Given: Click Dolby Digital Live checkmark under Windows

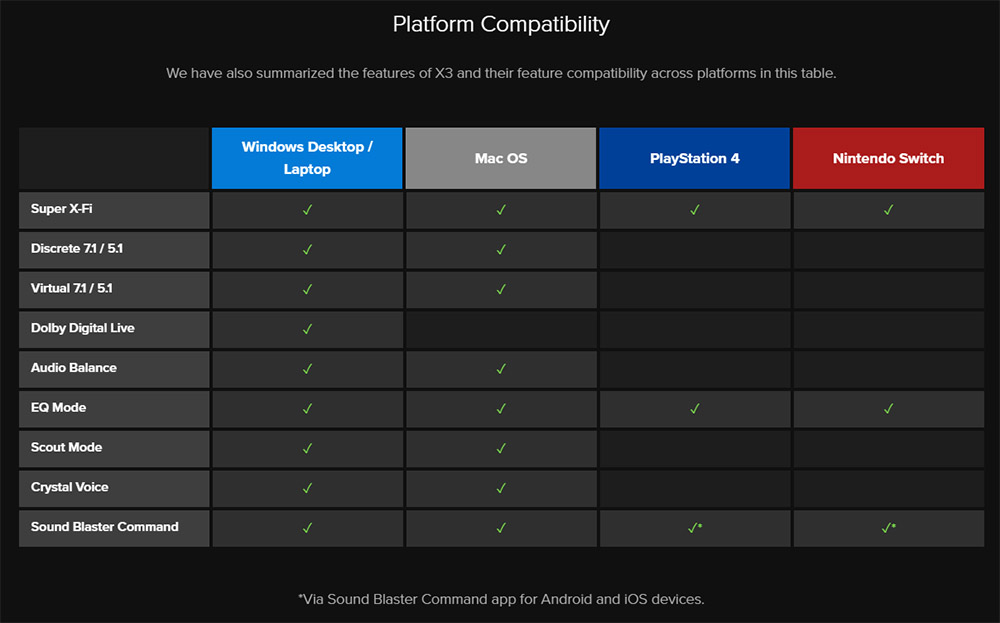Looking at the screenshot, I should pos(307,329).
